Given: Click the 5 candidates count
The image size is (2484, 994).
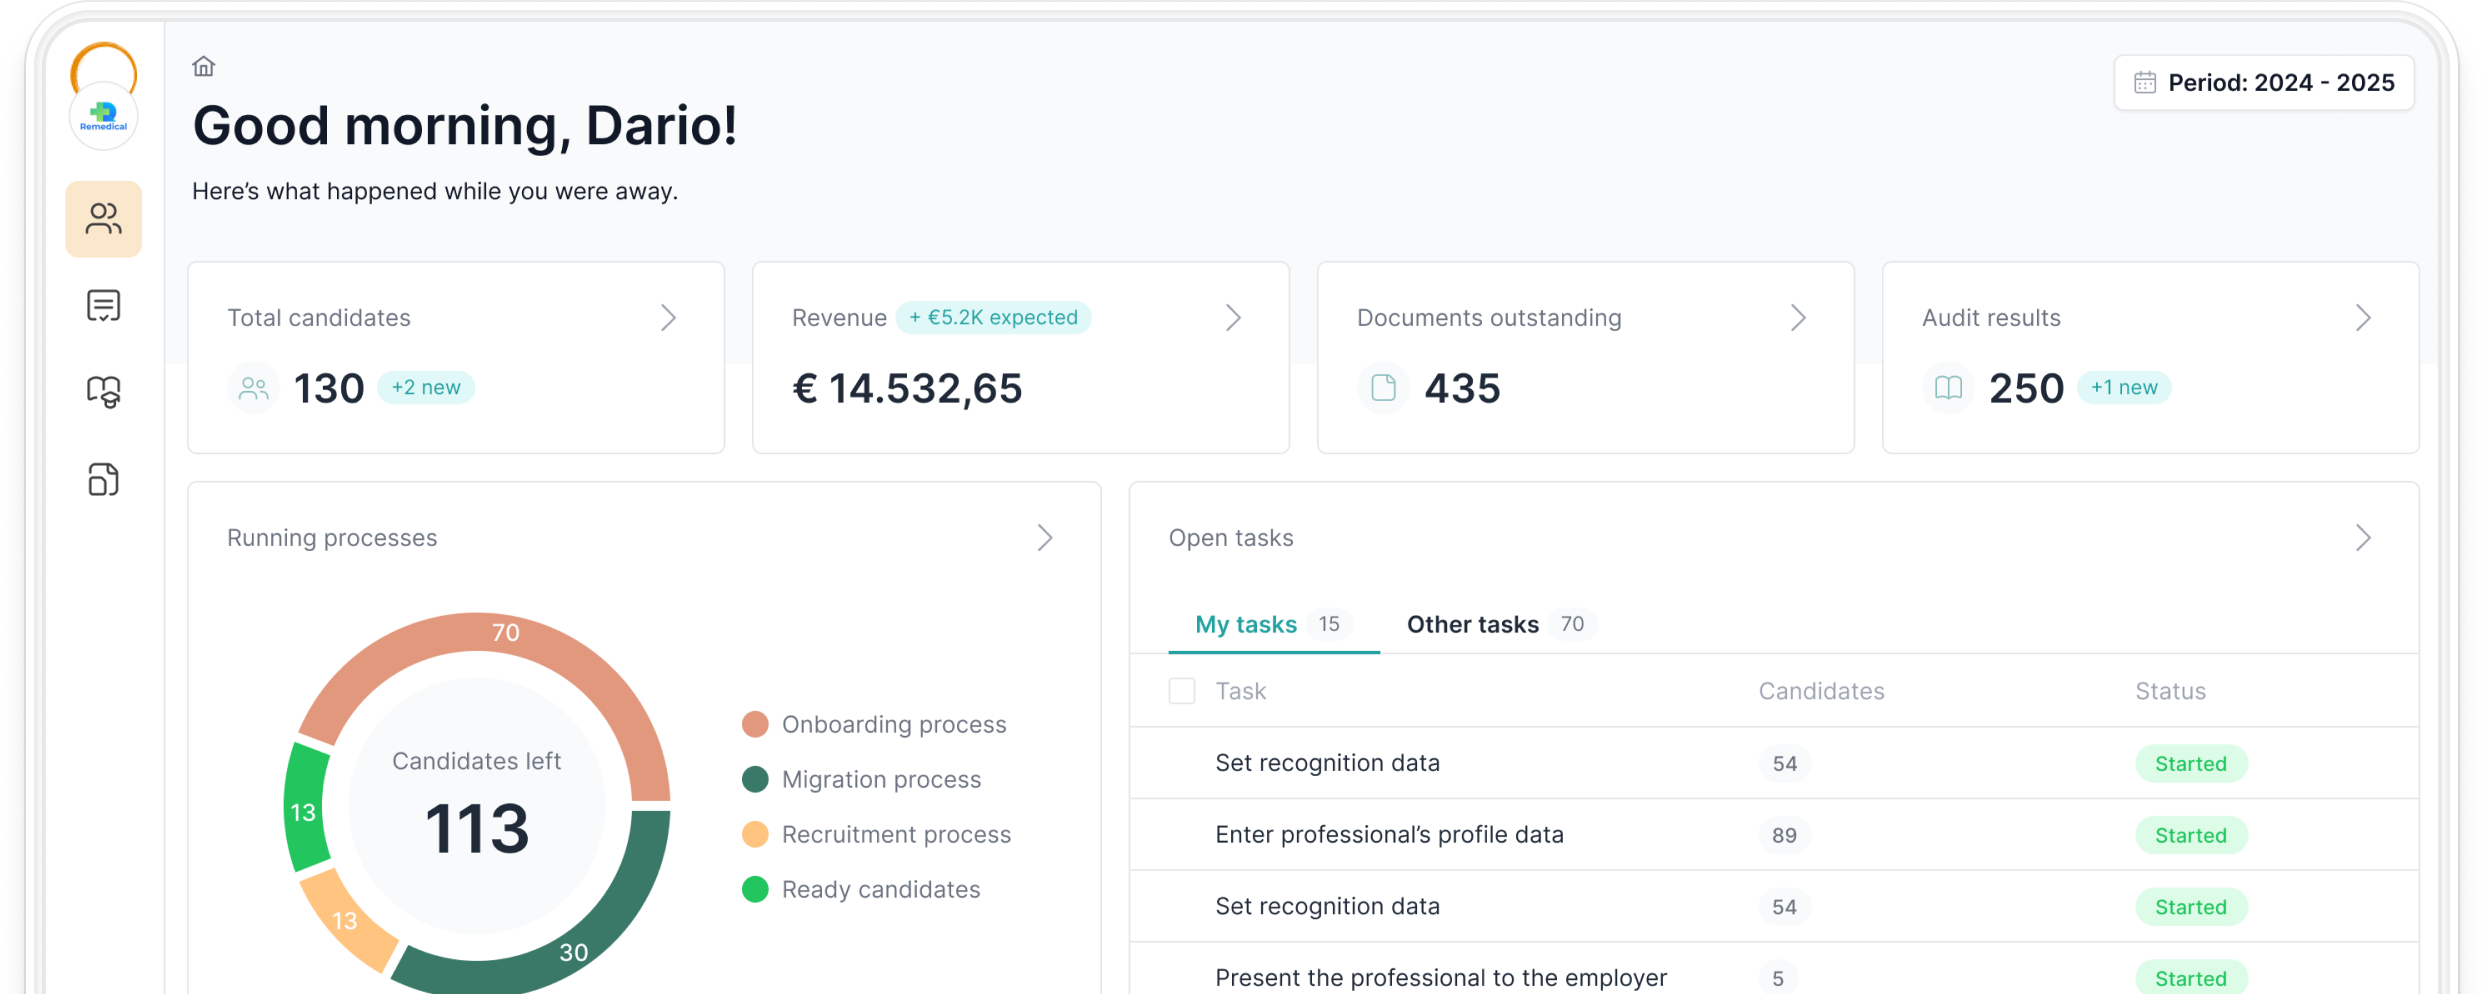Looking at the screenshot, I should coord(1778,978).
